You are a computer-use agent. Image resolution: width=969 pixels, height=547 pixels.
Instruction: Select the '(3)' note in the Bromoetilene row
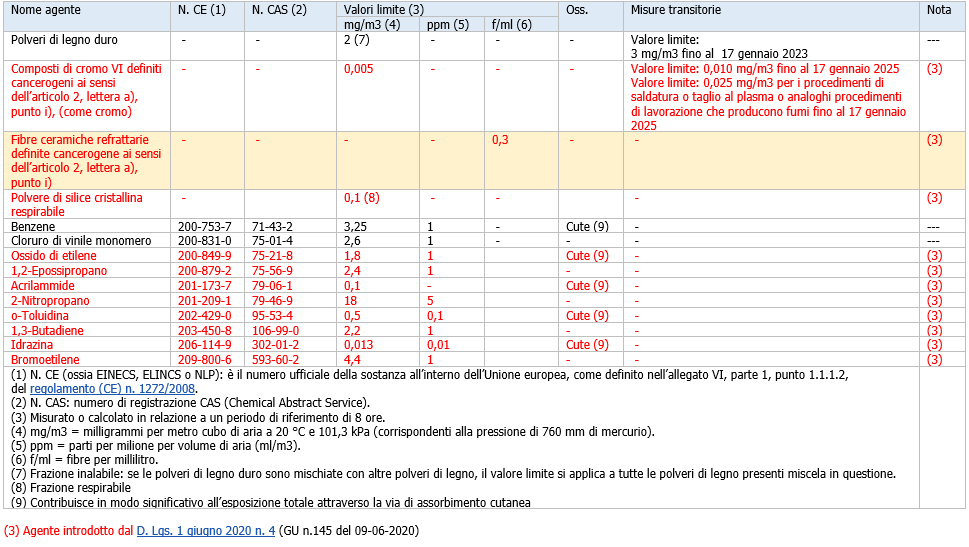[934, 360]
